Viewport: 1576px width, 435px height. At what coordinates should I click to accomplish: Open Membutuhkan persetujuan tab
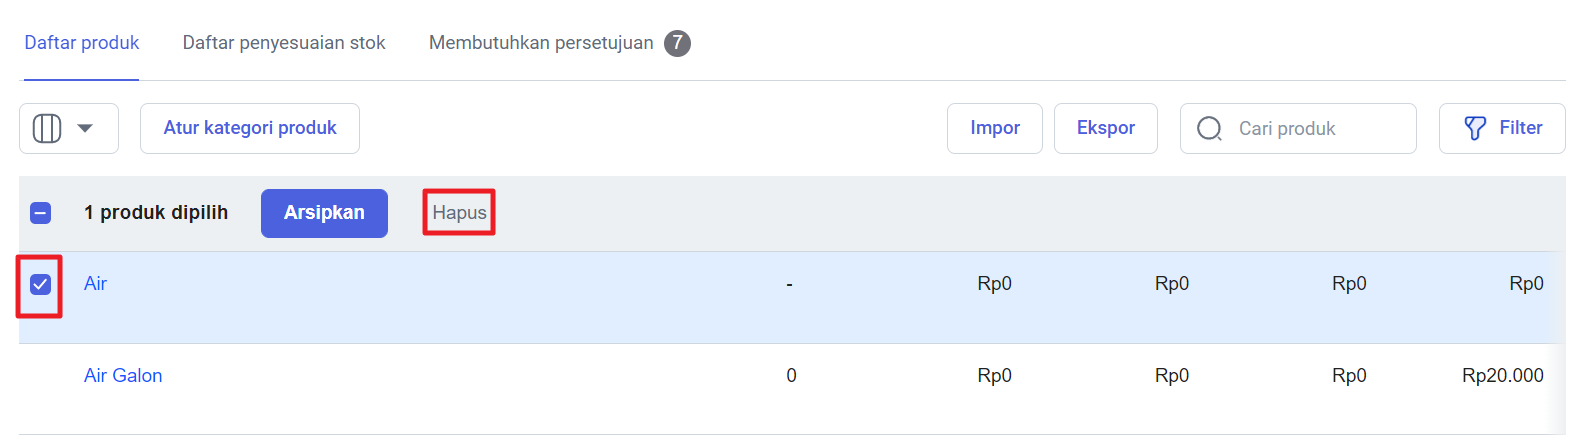(541, 43)
